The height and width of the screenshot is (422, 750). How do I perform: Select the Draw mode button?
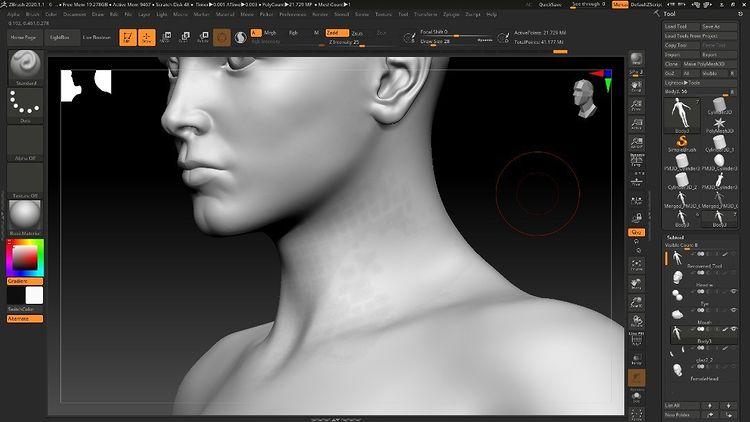147,38
